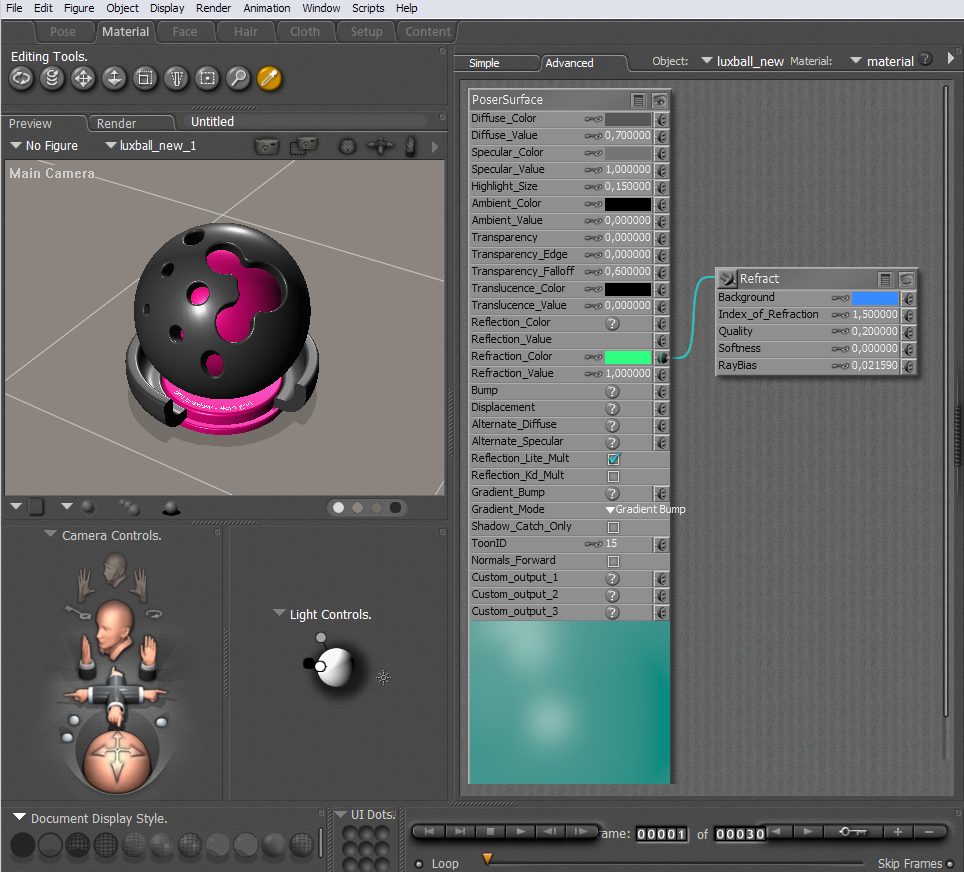This screenshot has width=964, height=872.
Task: Select the Taper editing tool
Action: (176, 78)
